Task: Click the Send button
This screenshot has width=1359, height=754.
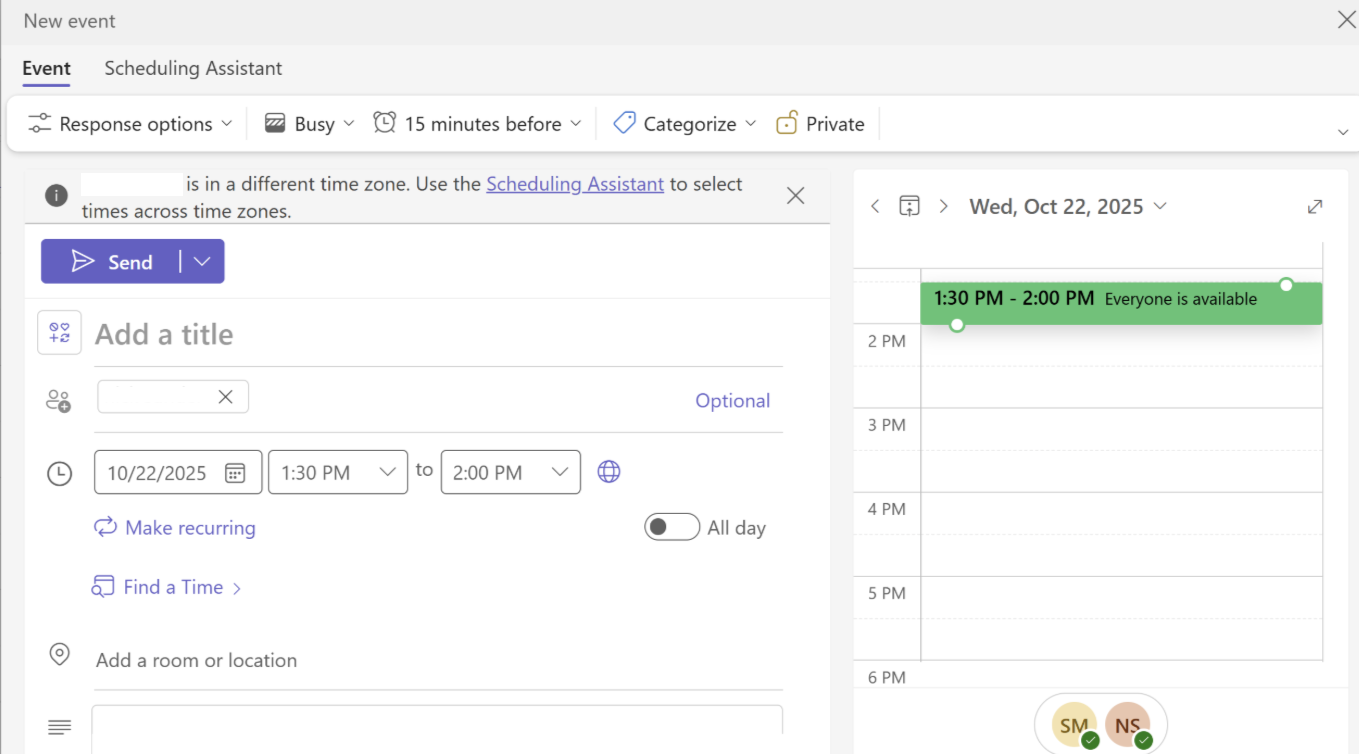Action: tap(111, 261)
